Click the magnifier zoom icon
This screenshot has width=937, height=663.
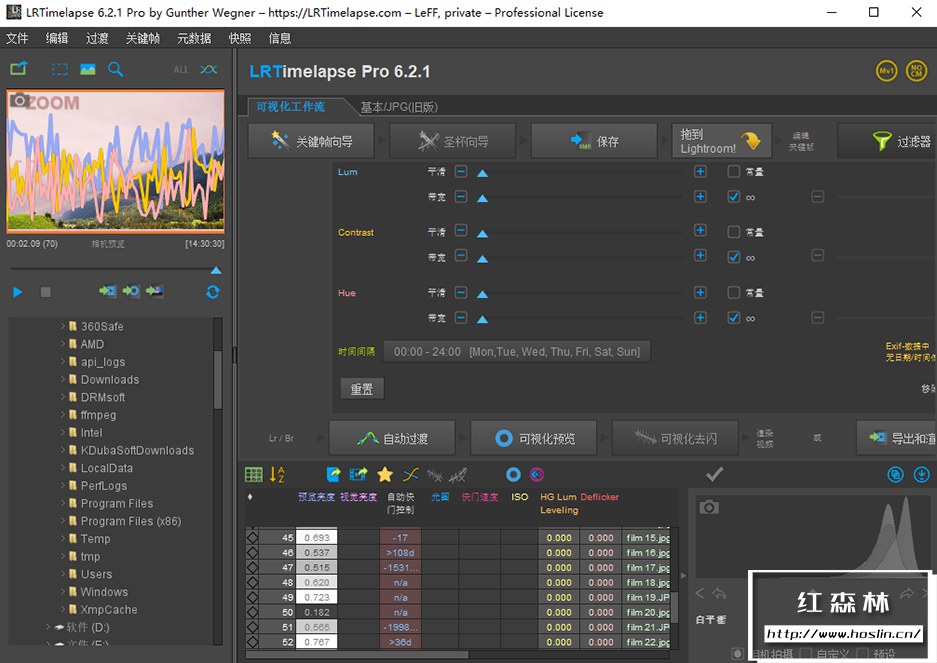click(115, 69)
